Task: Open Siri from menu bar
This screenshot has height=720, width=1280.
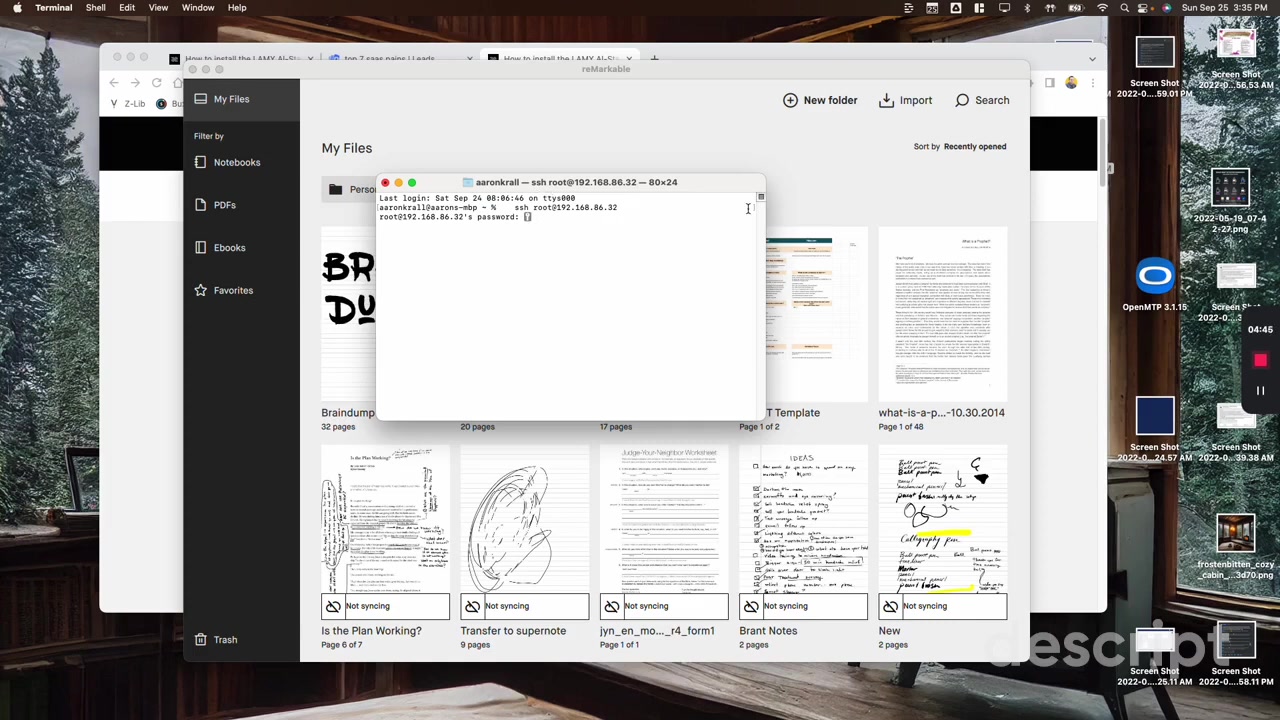Action: pyautogui.click(x=1166, y=8)
